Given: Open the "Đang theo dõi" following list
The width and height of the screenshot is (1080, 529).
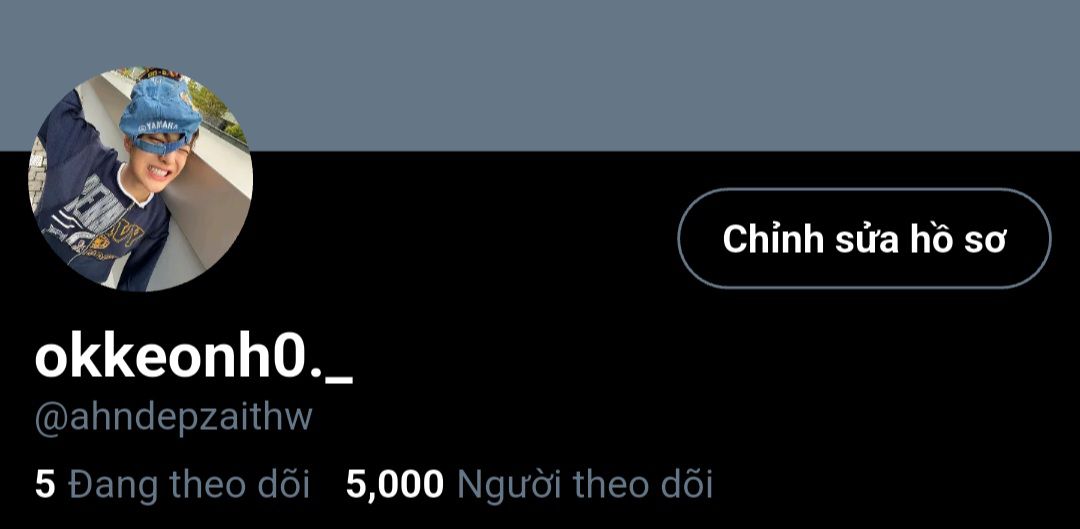Looking at the screenshot, I should tap(172, 484).
